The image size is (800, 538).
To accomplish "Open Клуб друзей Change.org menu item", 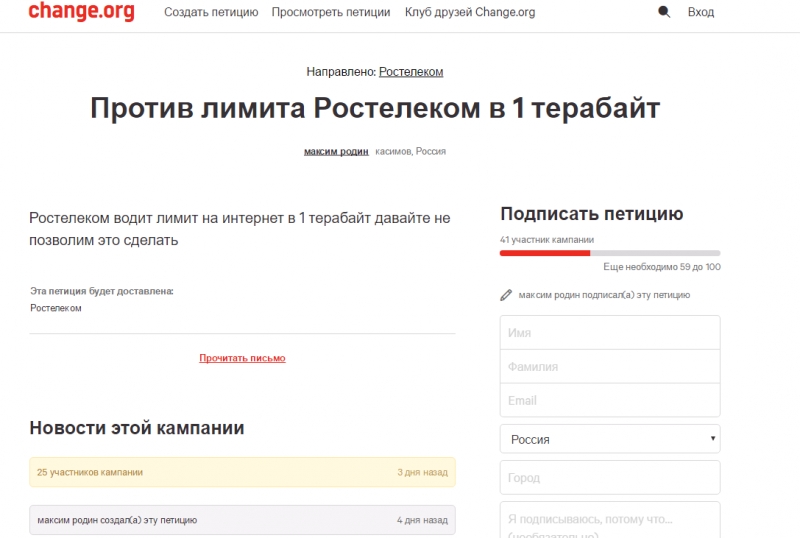I will click(x=470, y=12).
